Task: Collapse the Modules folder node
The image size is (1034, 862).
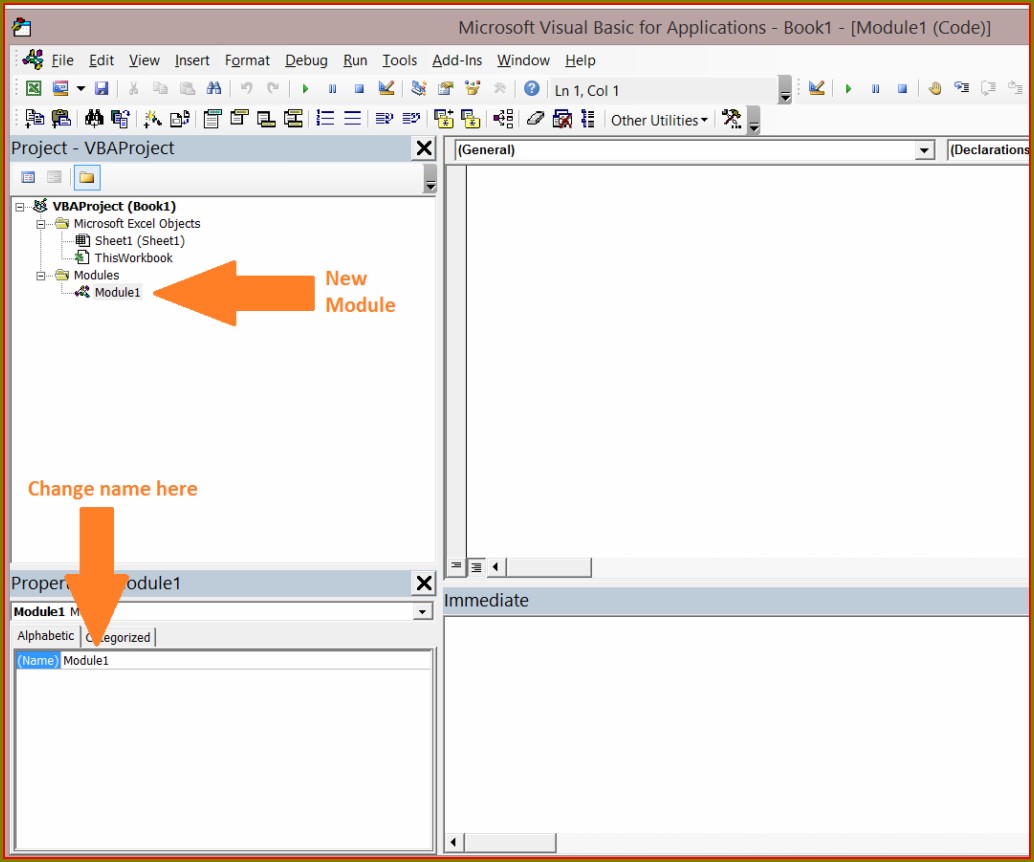Action: click(41, 276)
